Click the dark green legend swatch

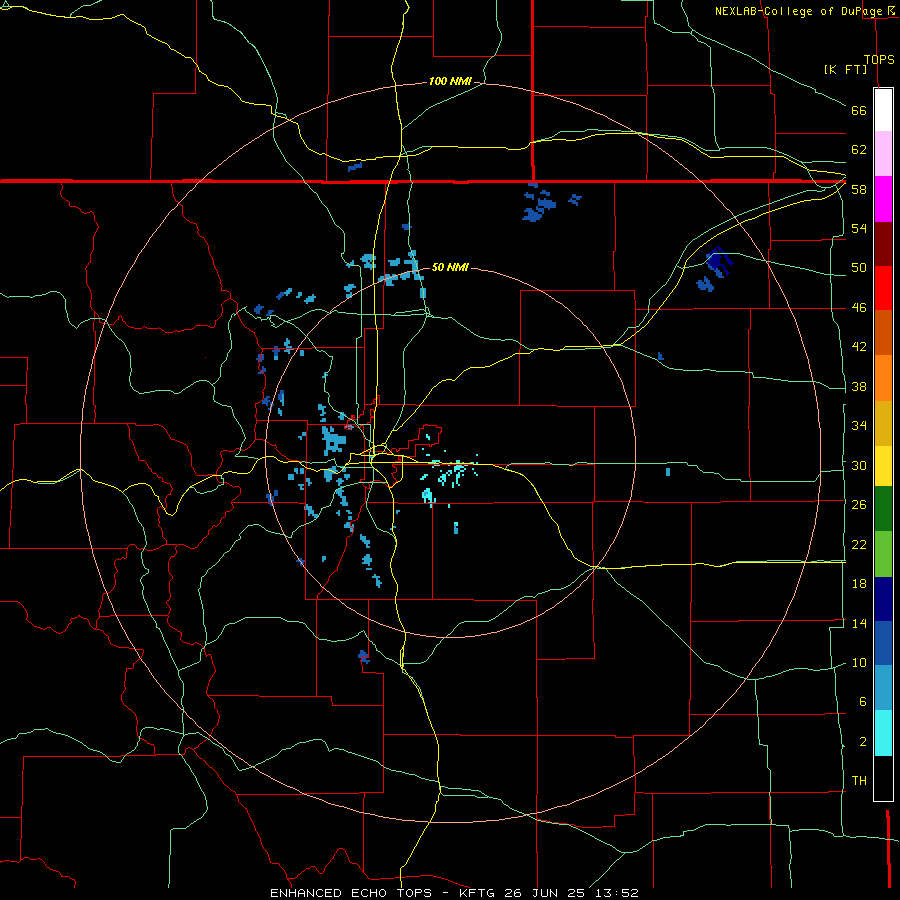883,509
